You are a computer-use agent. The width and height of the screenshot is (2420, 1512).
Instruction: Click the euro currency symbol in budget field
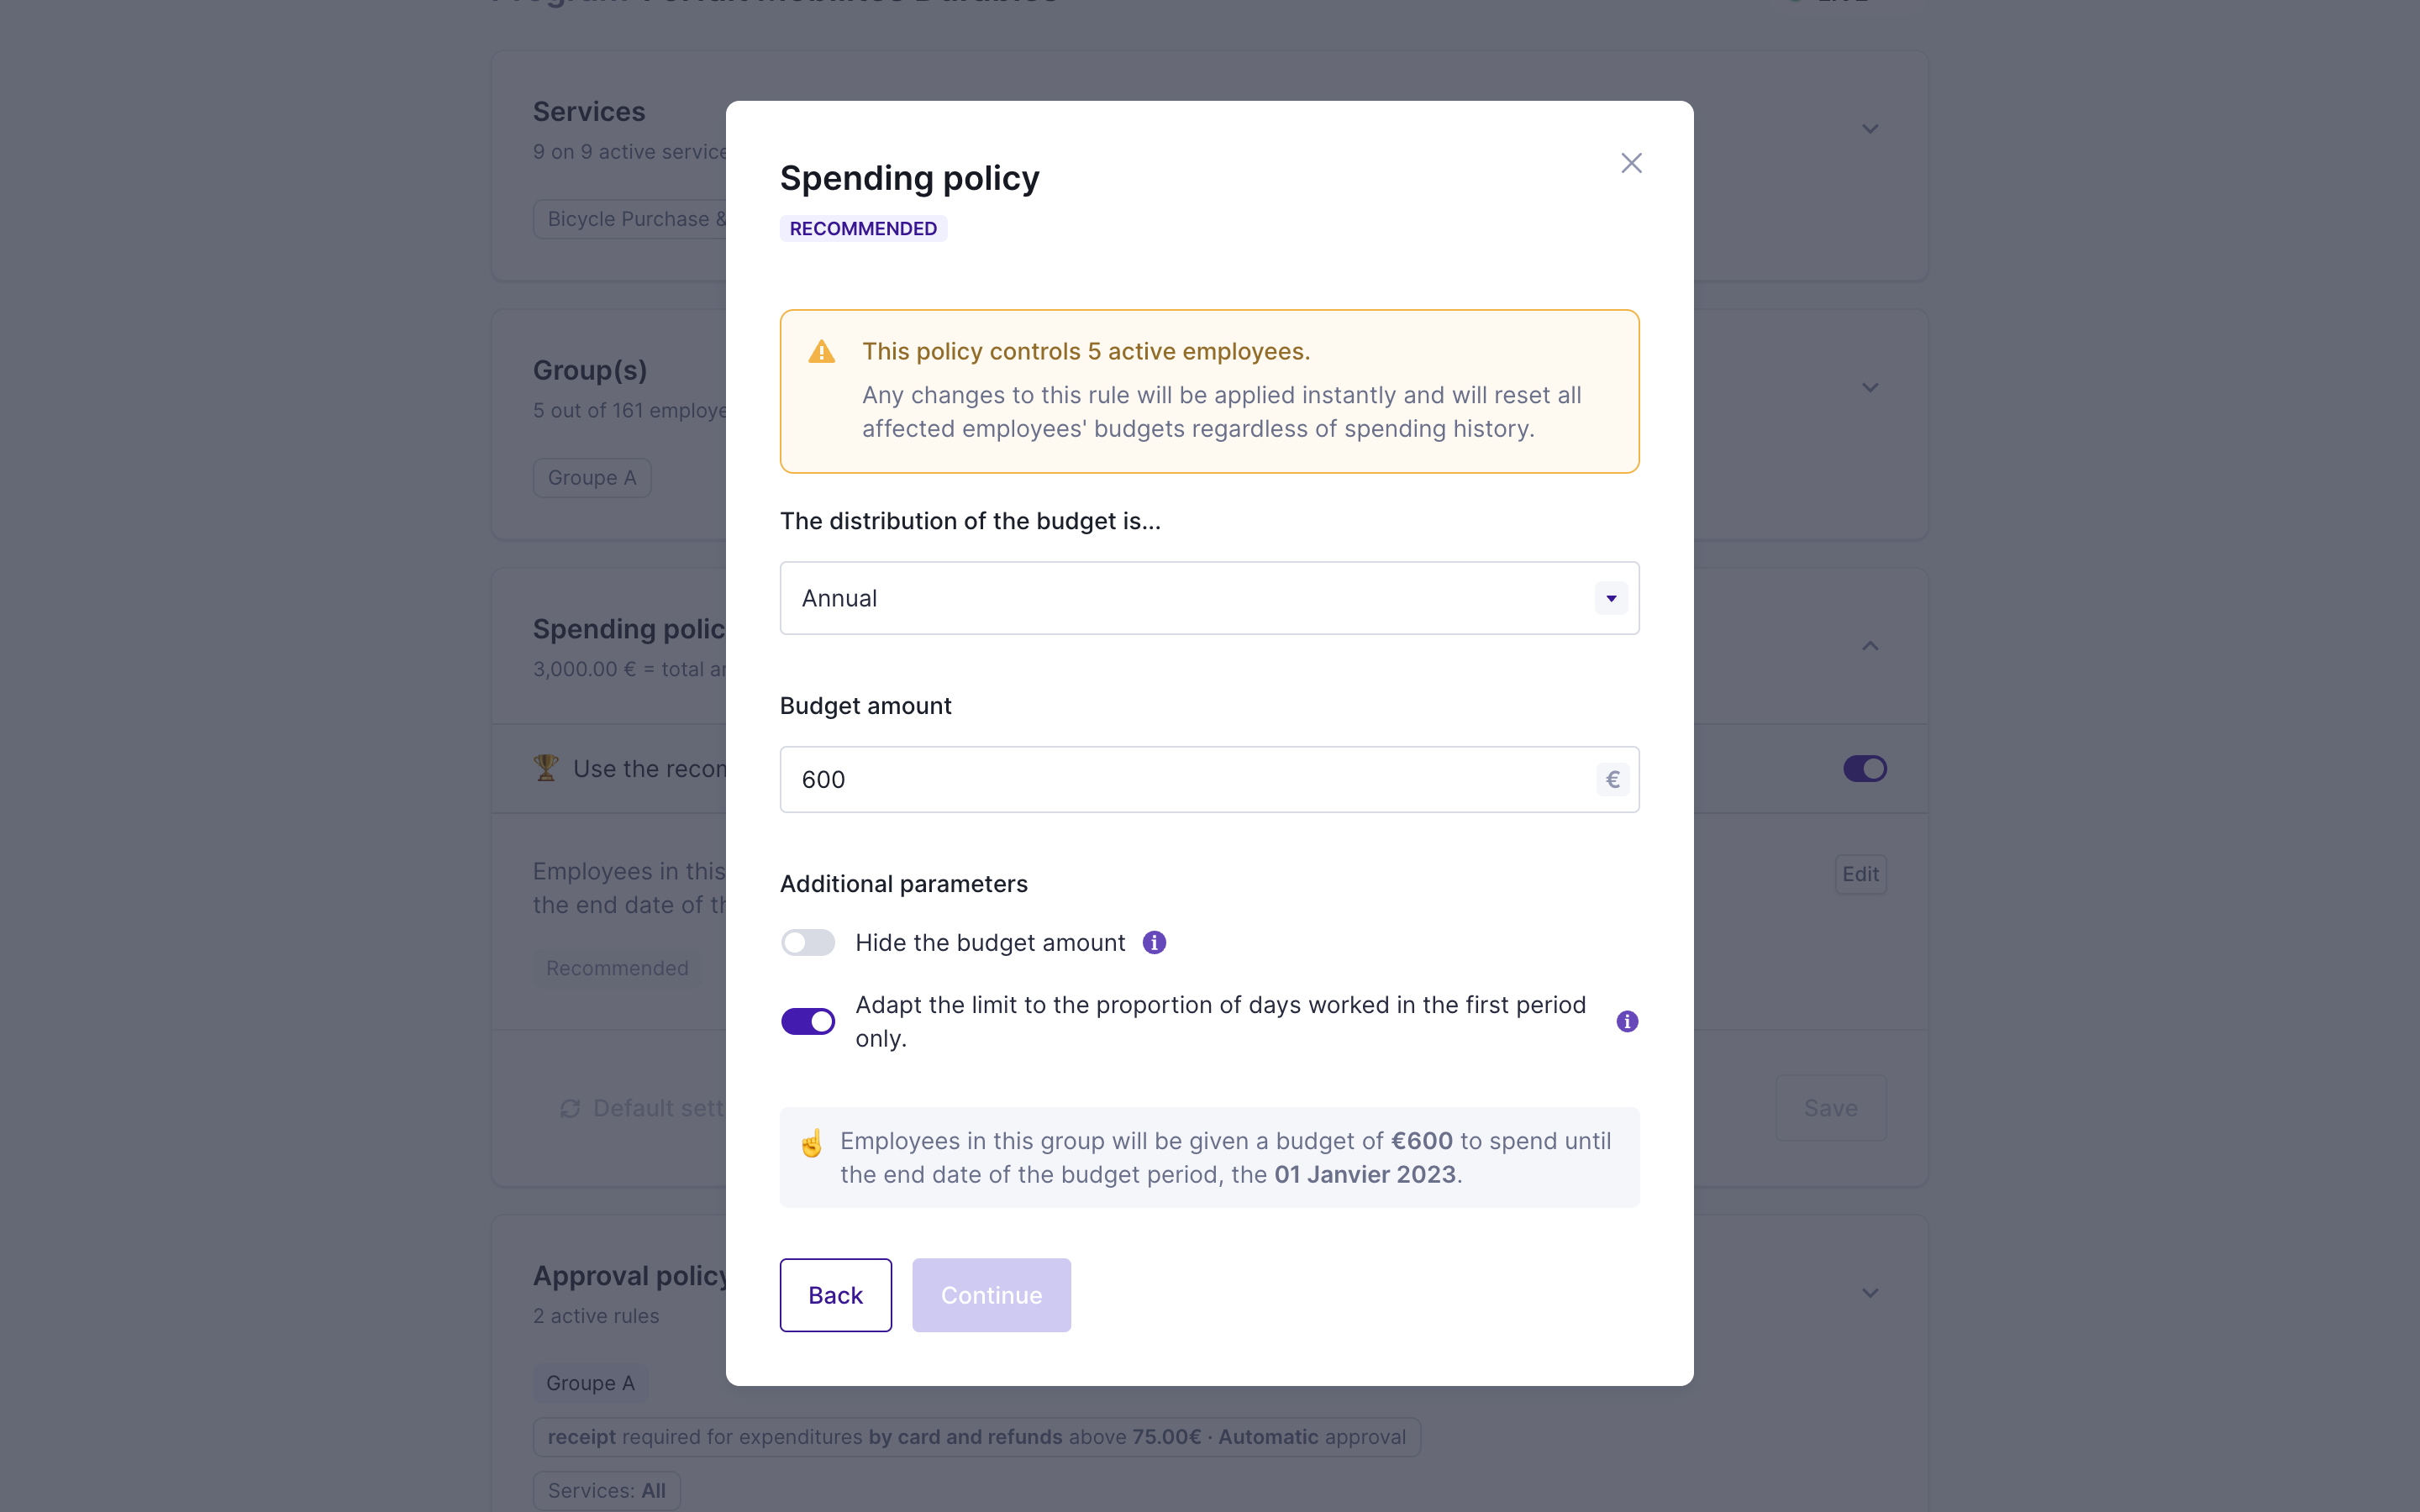1612,780
